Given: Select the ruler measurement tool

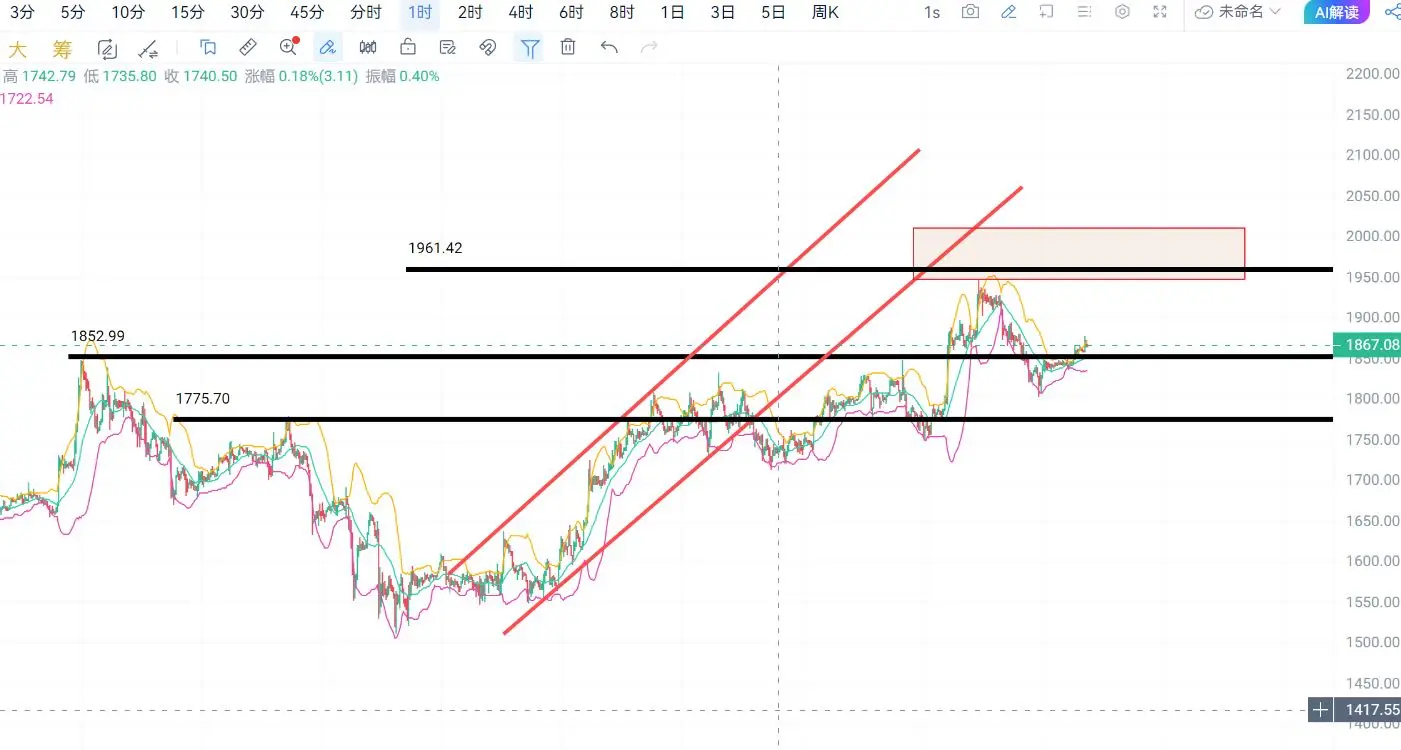Looking at the screenshot, I should click(248, 47).
